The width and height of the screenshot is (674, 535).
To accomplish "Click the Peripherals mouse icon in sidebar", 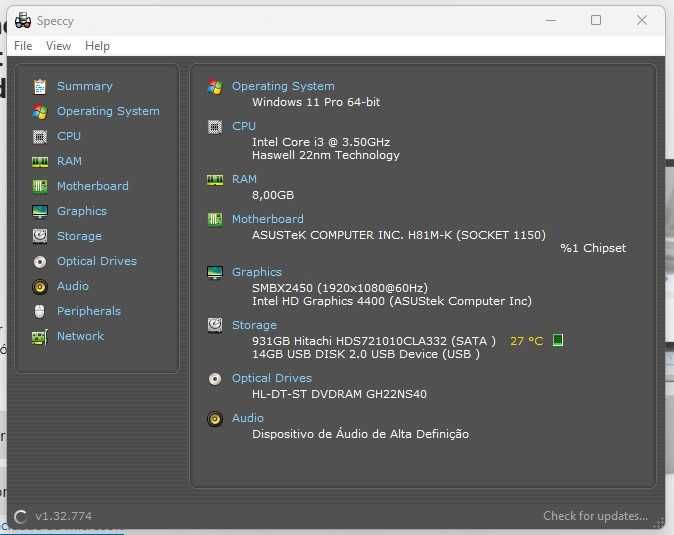I will click(x=40, y=311).
